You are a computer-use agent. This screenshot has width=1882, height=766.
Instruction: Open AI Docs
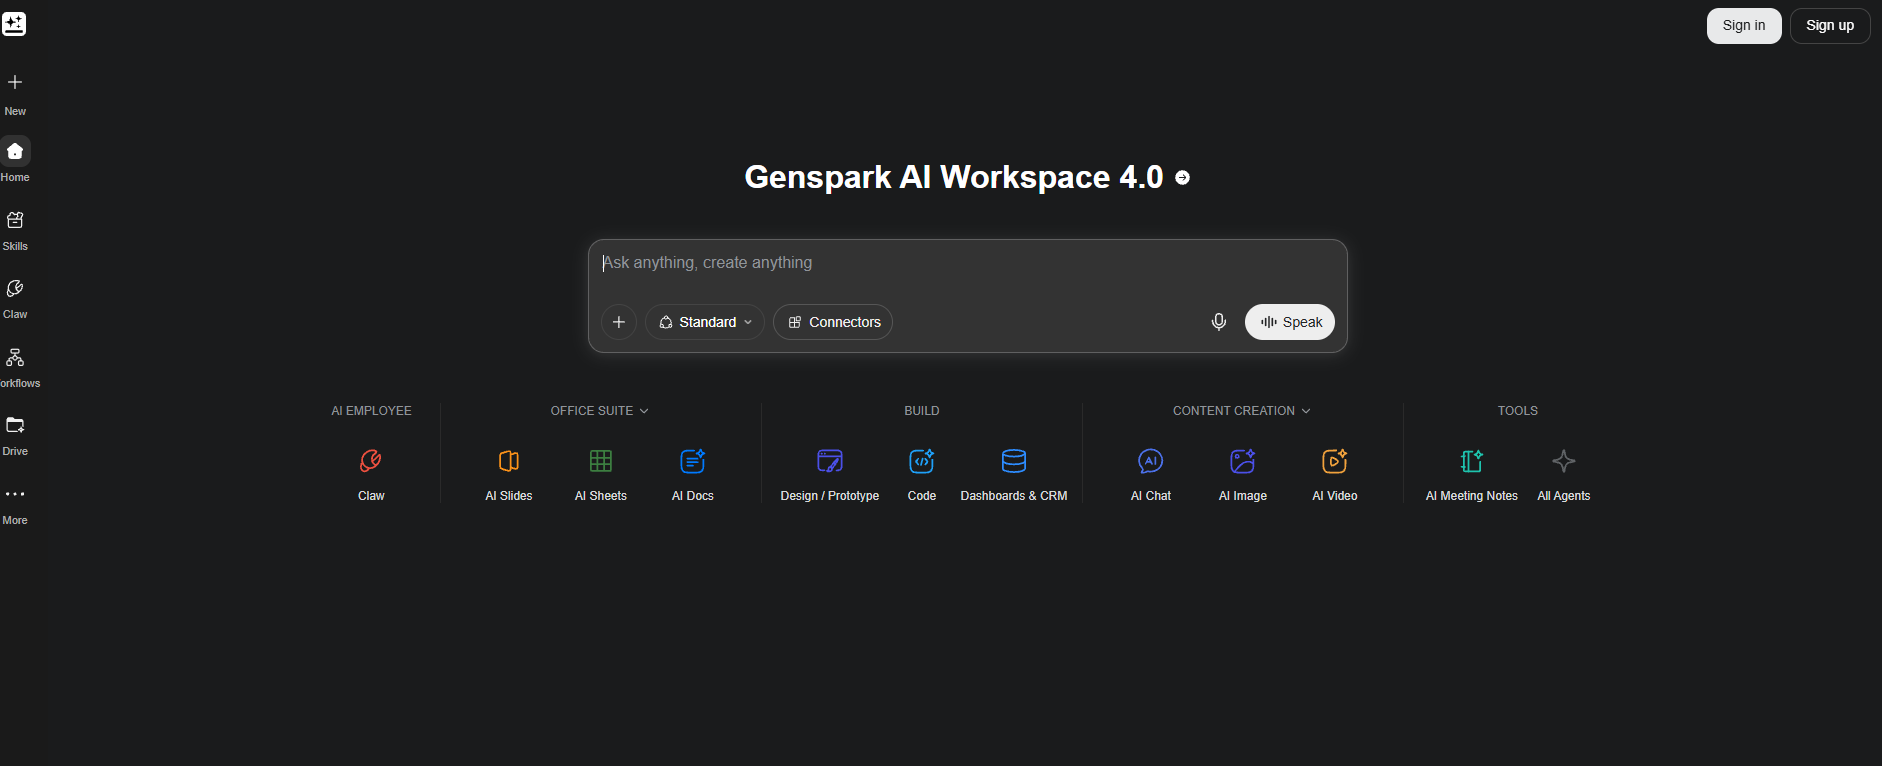click(x=693, y=474)
